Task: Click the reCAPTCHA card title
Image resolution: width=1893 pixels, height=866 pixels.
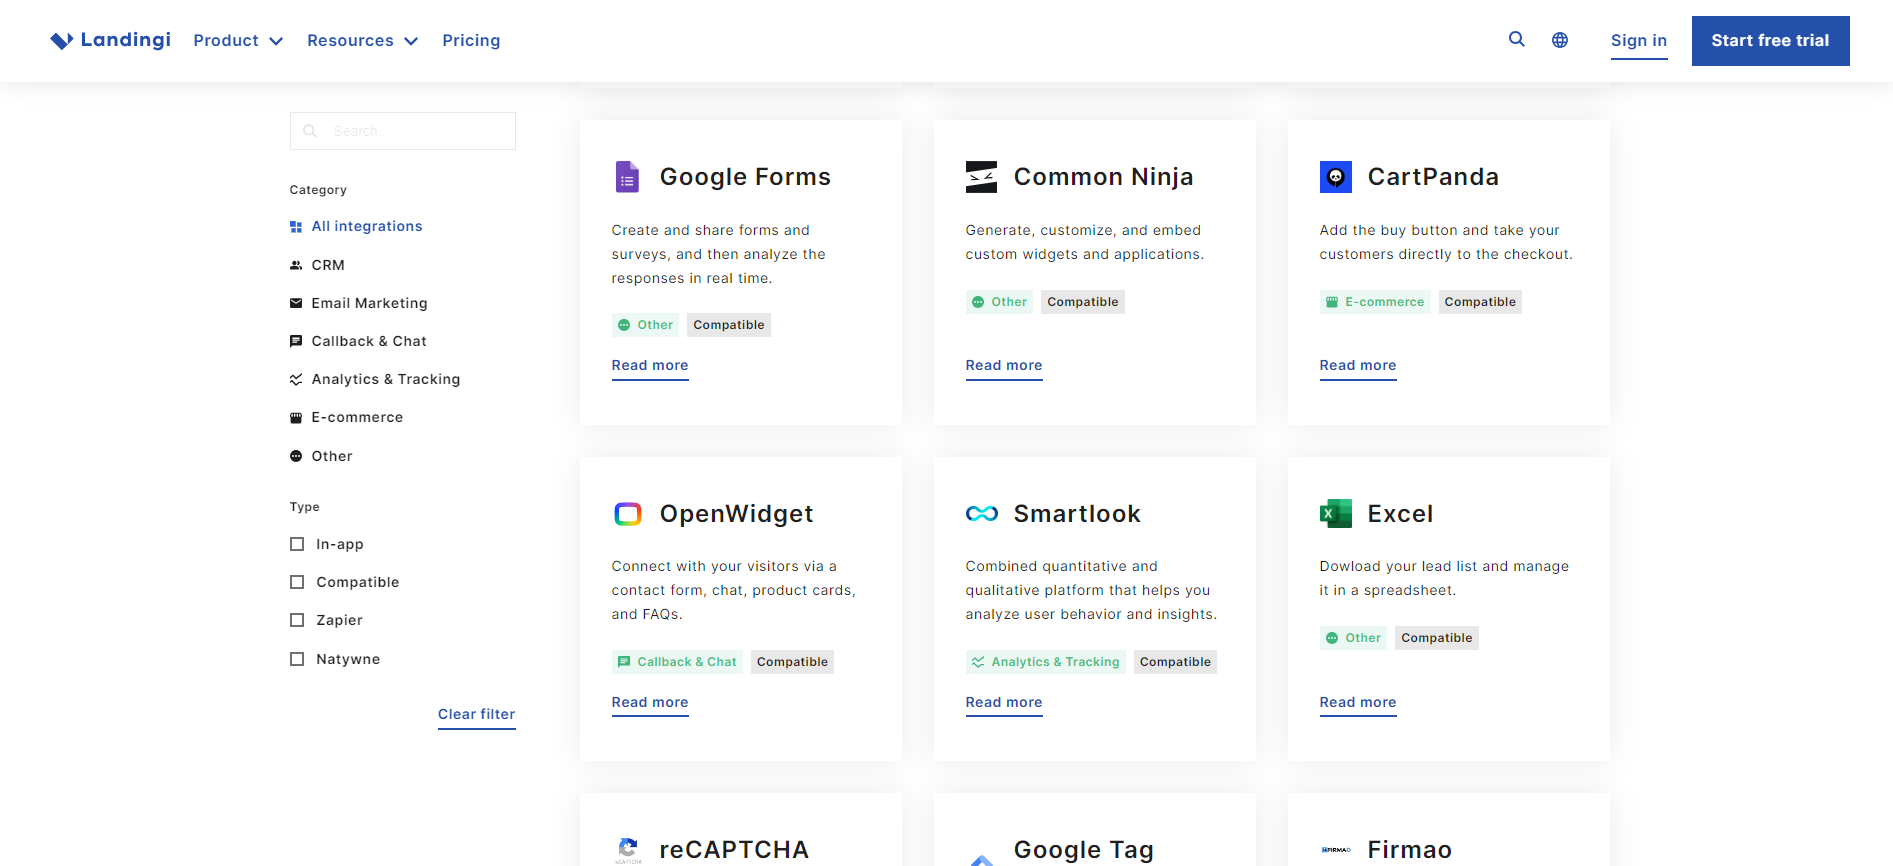Action: coord(734,850)
